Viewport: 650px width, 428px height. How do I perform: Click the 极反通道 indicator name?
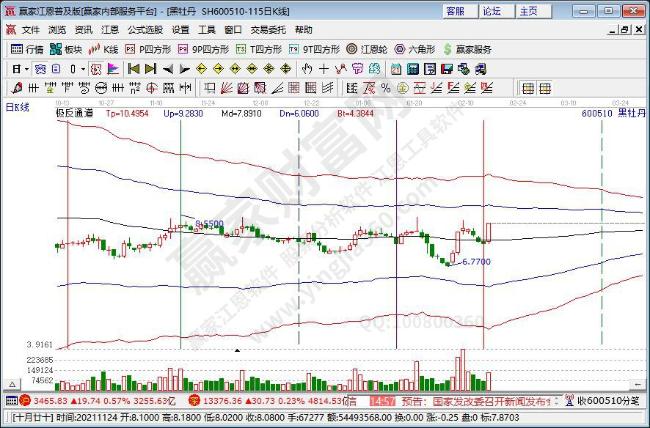(x=75, y=113)
